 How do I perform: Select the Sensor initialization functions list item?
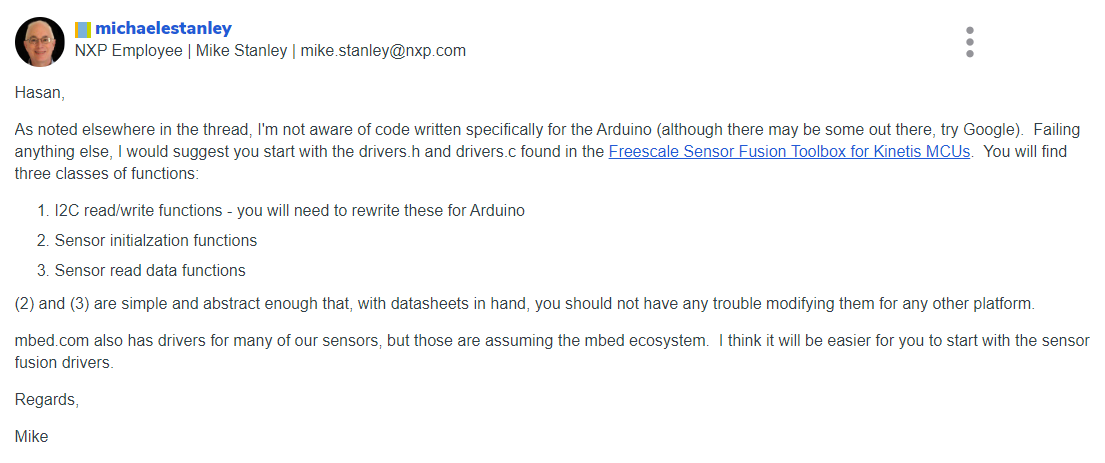pos(155,240)
